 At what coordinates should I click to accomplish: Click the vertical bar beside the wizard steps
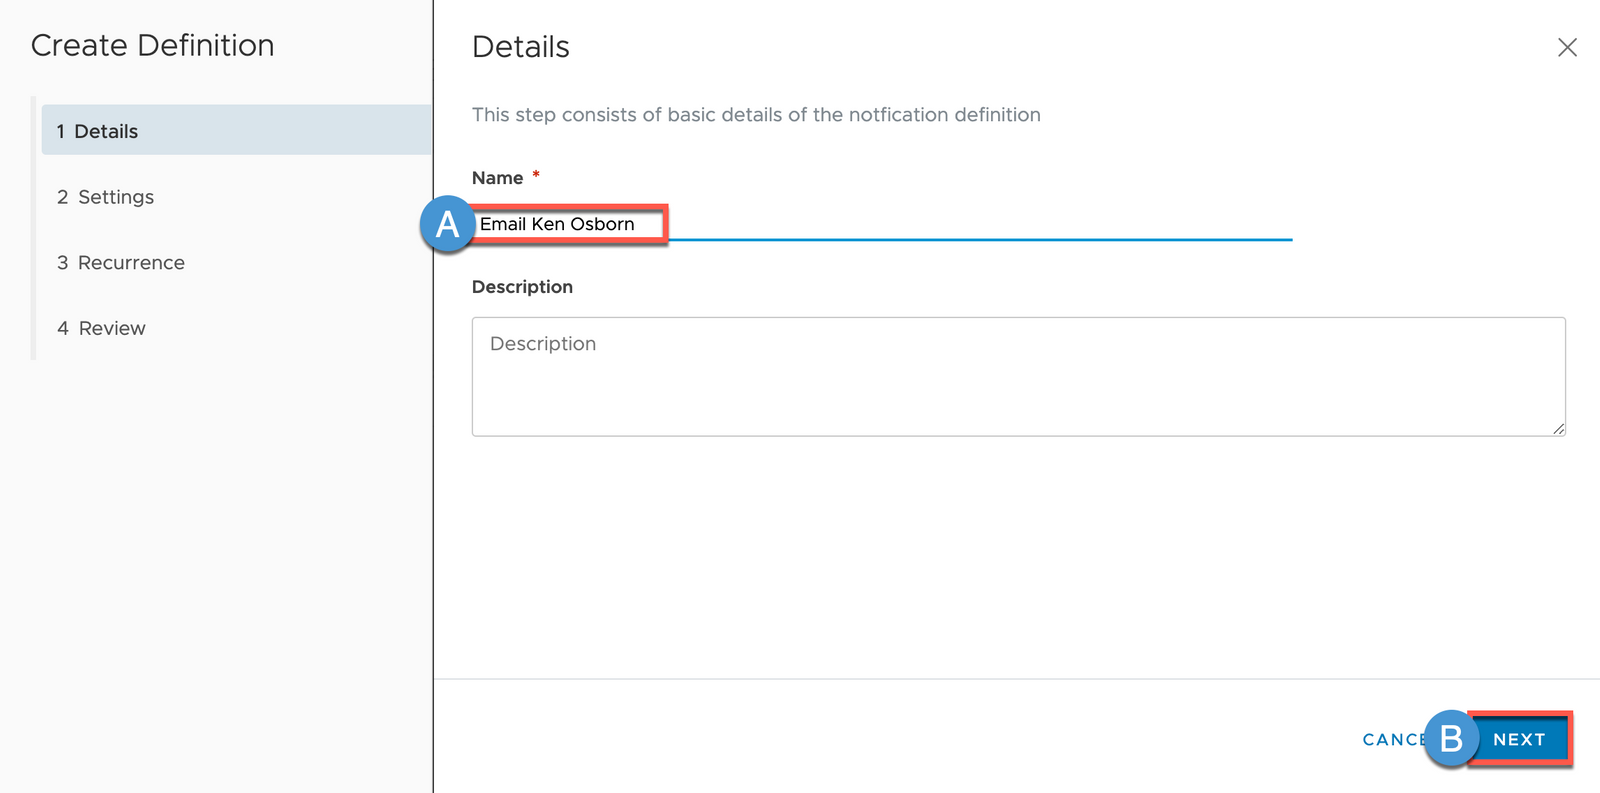coord(34,228)
